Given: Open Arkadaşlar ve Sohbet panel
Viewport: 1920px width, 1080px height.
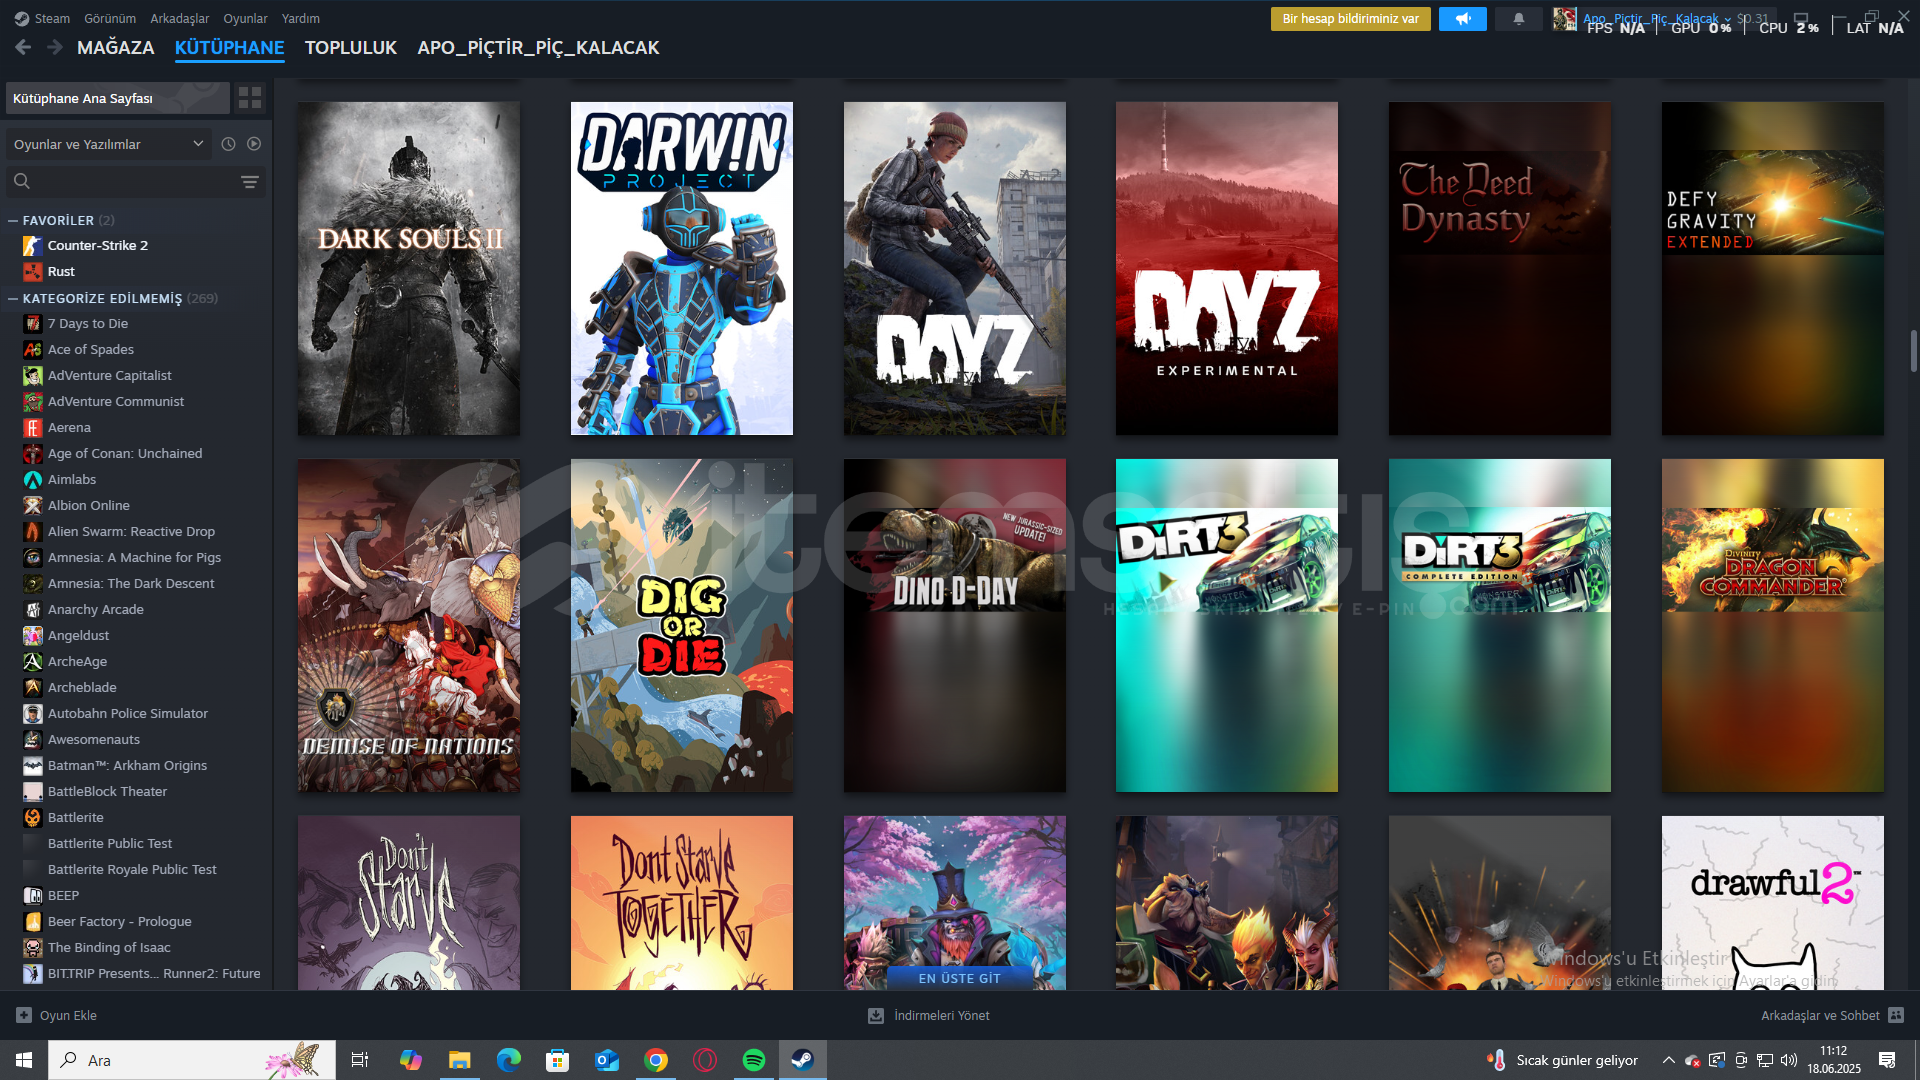Looking at the screenshot, I should [1832, 1015].
